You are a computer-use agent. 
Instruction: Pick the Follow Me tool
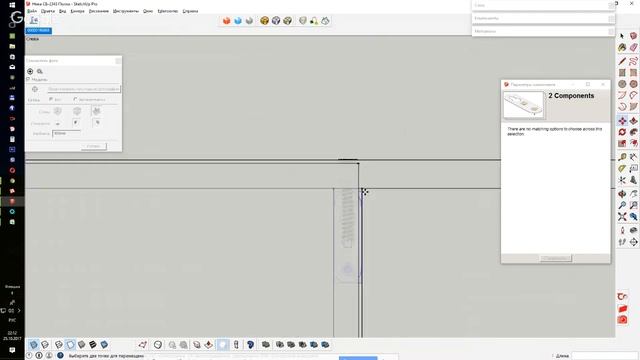point(633,132)
